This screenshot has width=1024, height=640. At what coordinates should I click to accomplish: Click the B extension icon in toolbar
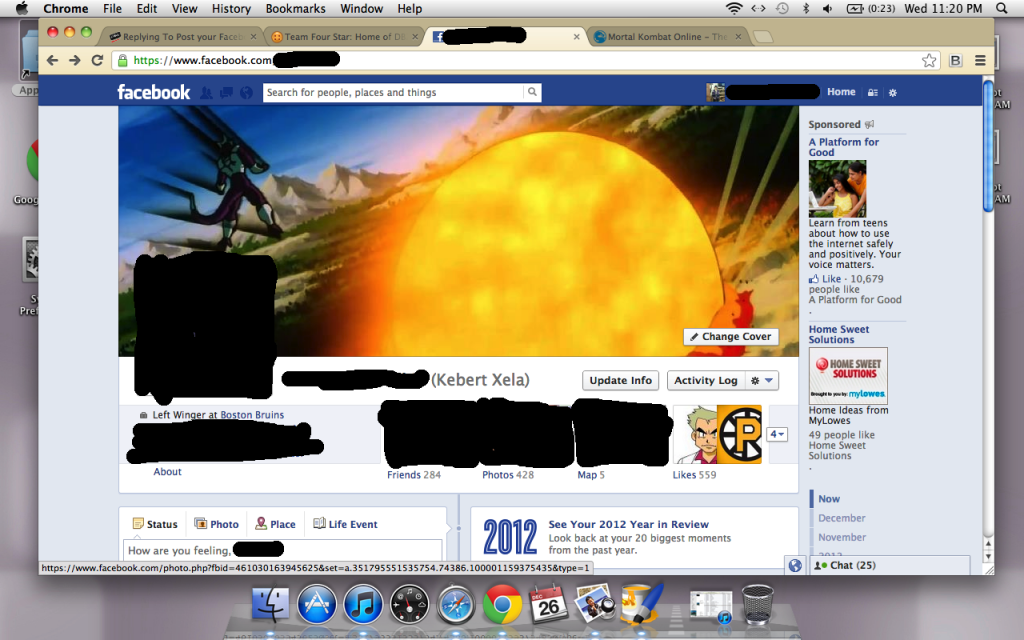coord(955,61)
